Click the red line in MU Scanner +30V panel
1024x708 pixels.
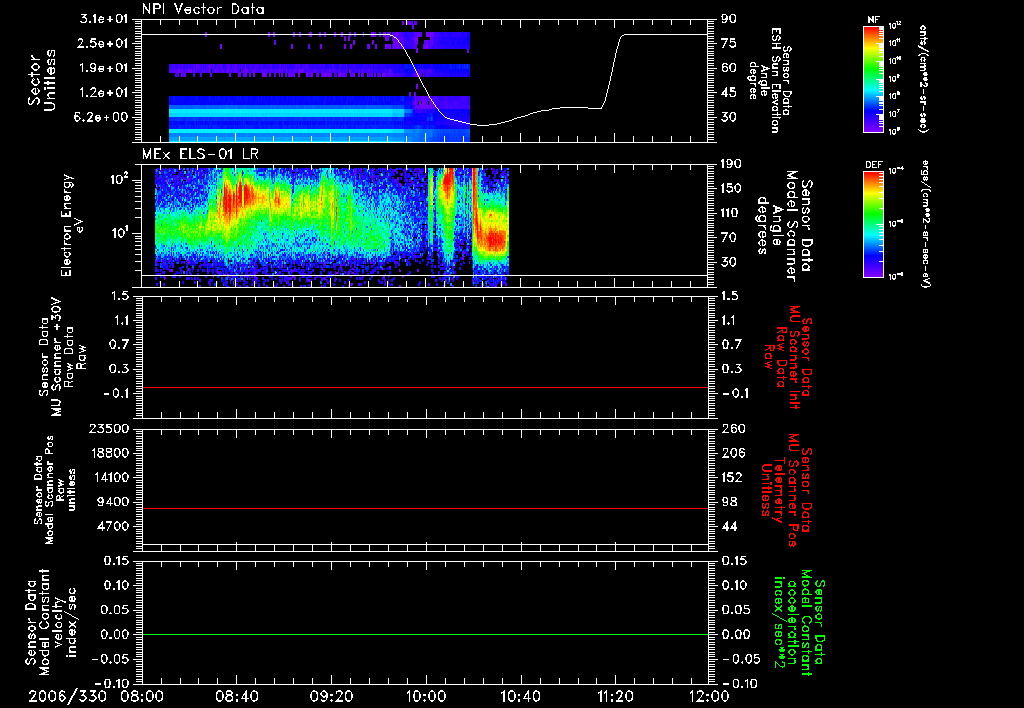425,387
